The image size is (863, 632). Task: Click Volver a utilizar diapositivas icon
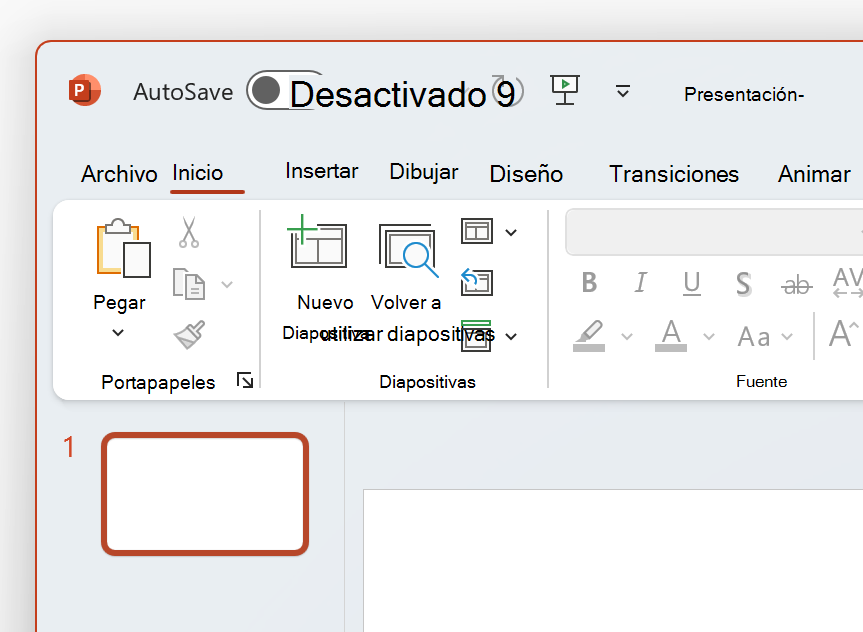[408, 250]
